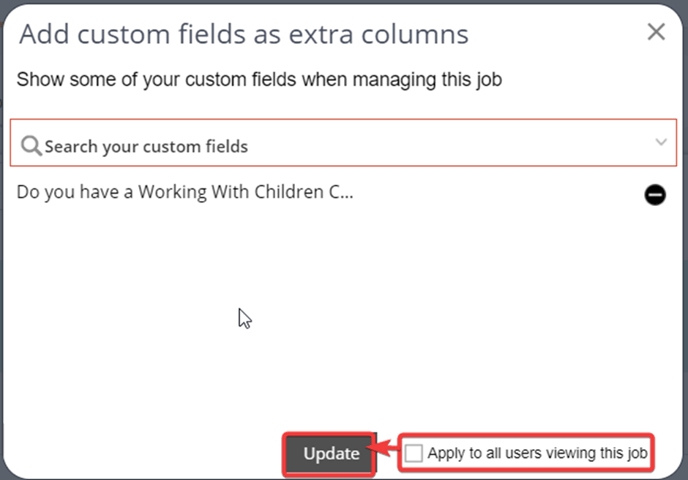
Task: Tick the Apply to all users checkbox
Action: point(413,453)
